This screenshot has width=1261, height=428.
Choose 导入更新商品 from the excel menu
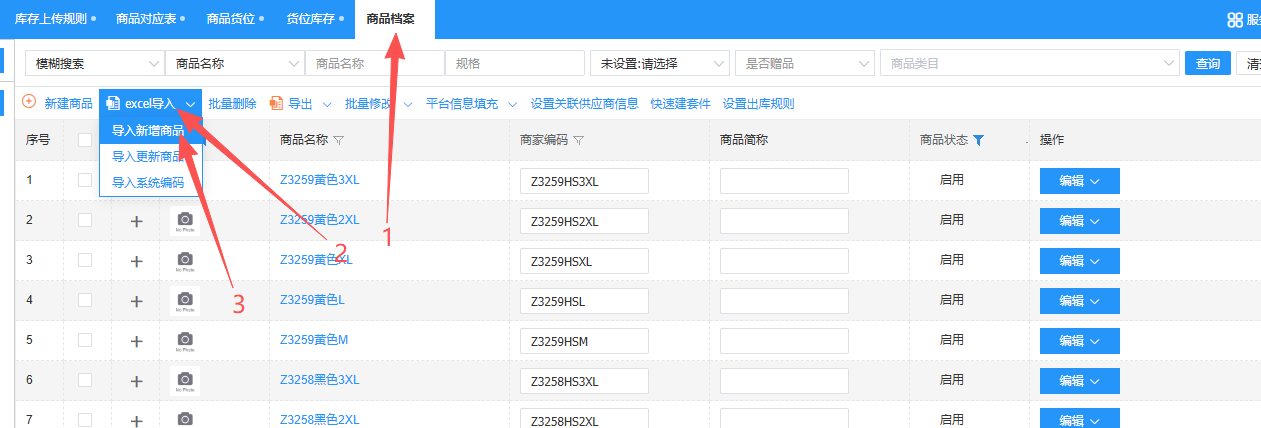coord(151,156)
